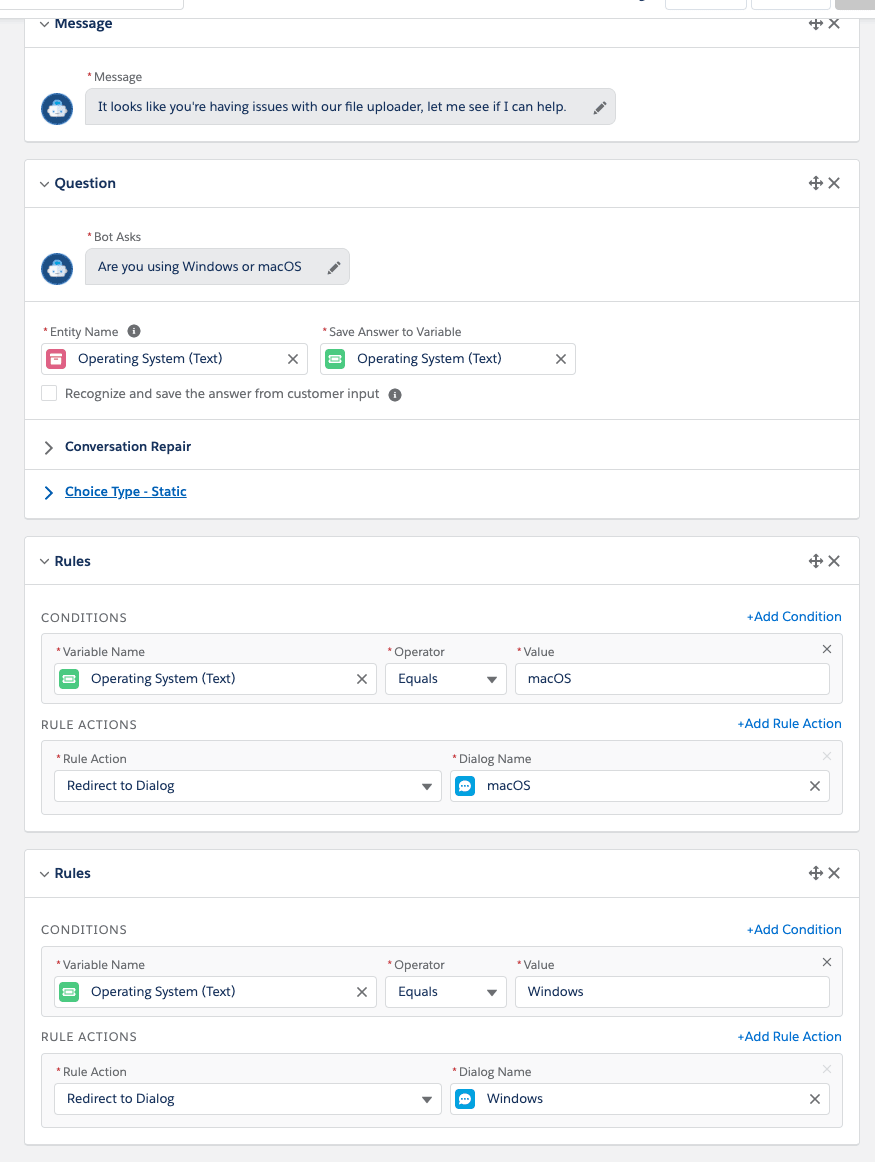
Task: Collapse the Question section chevron
Action: (x=44, y=184)
